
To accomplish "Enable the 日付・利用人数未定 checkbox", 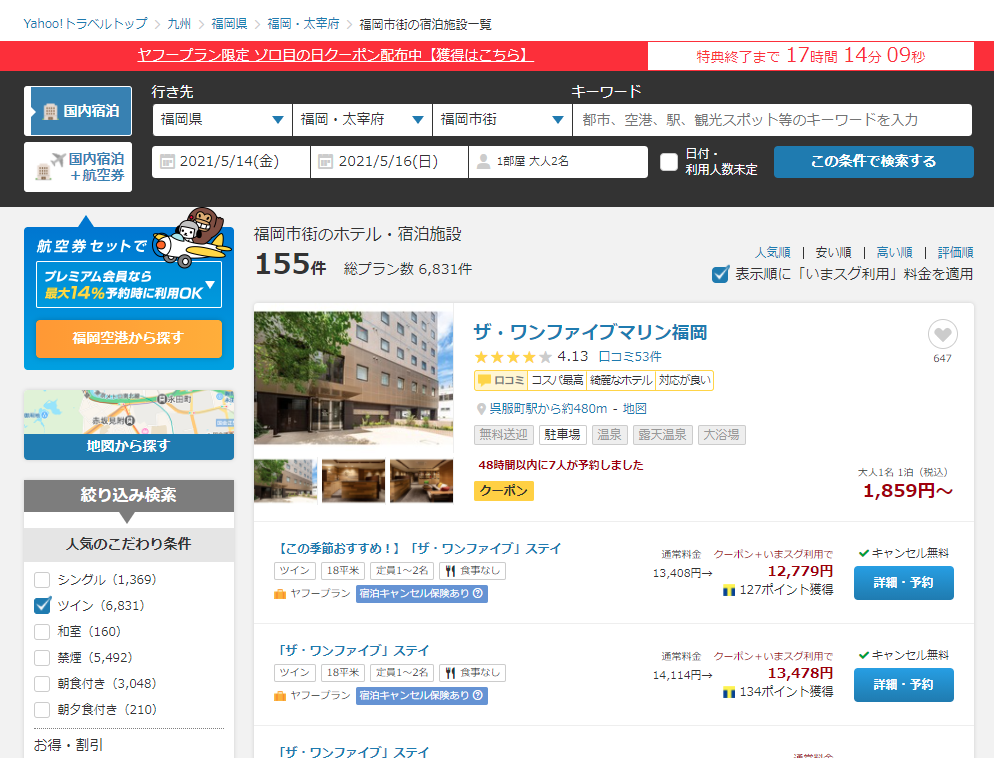I will [x=669, y=162].
